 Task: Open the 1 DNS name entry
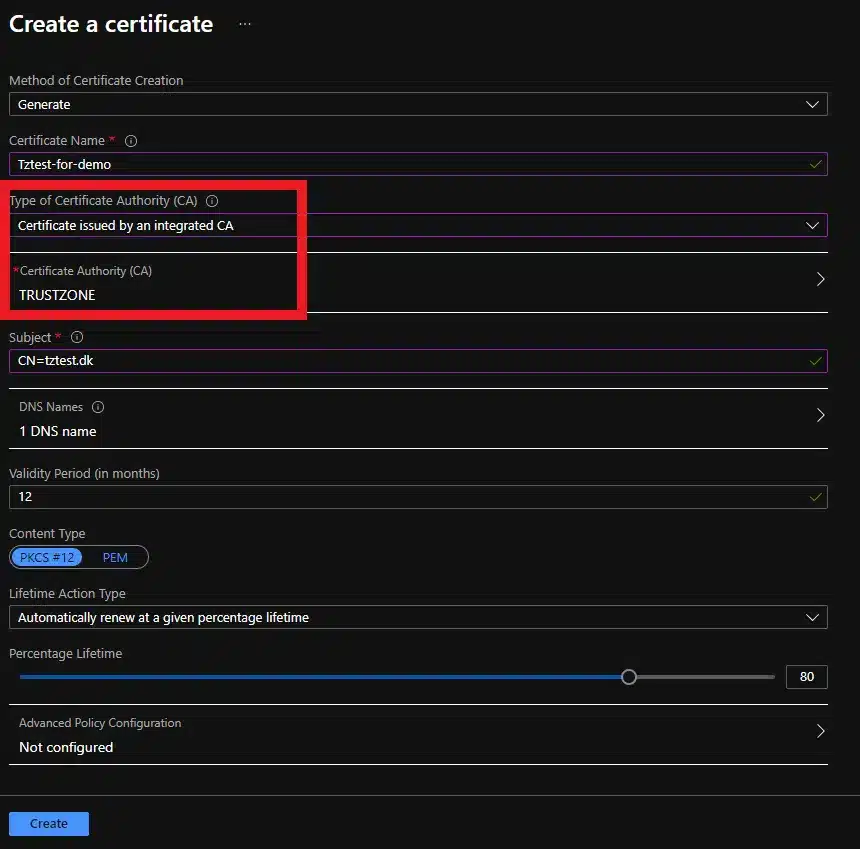click(x=58, y=431)
